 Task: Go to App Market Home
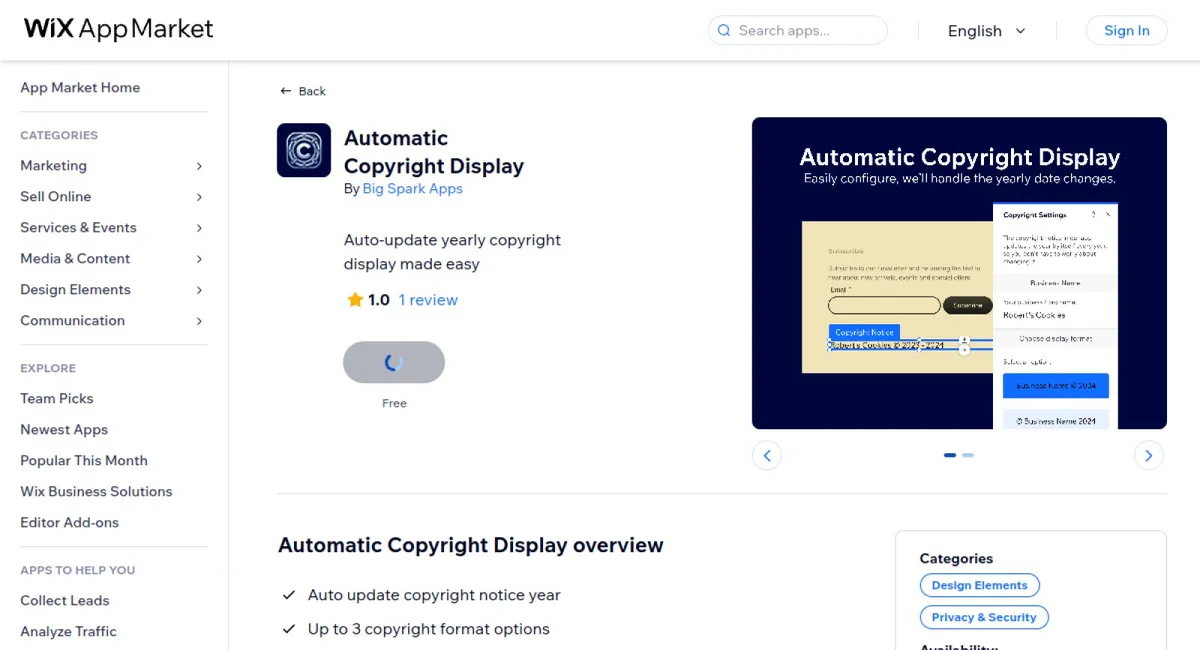[x=80, y=87]
